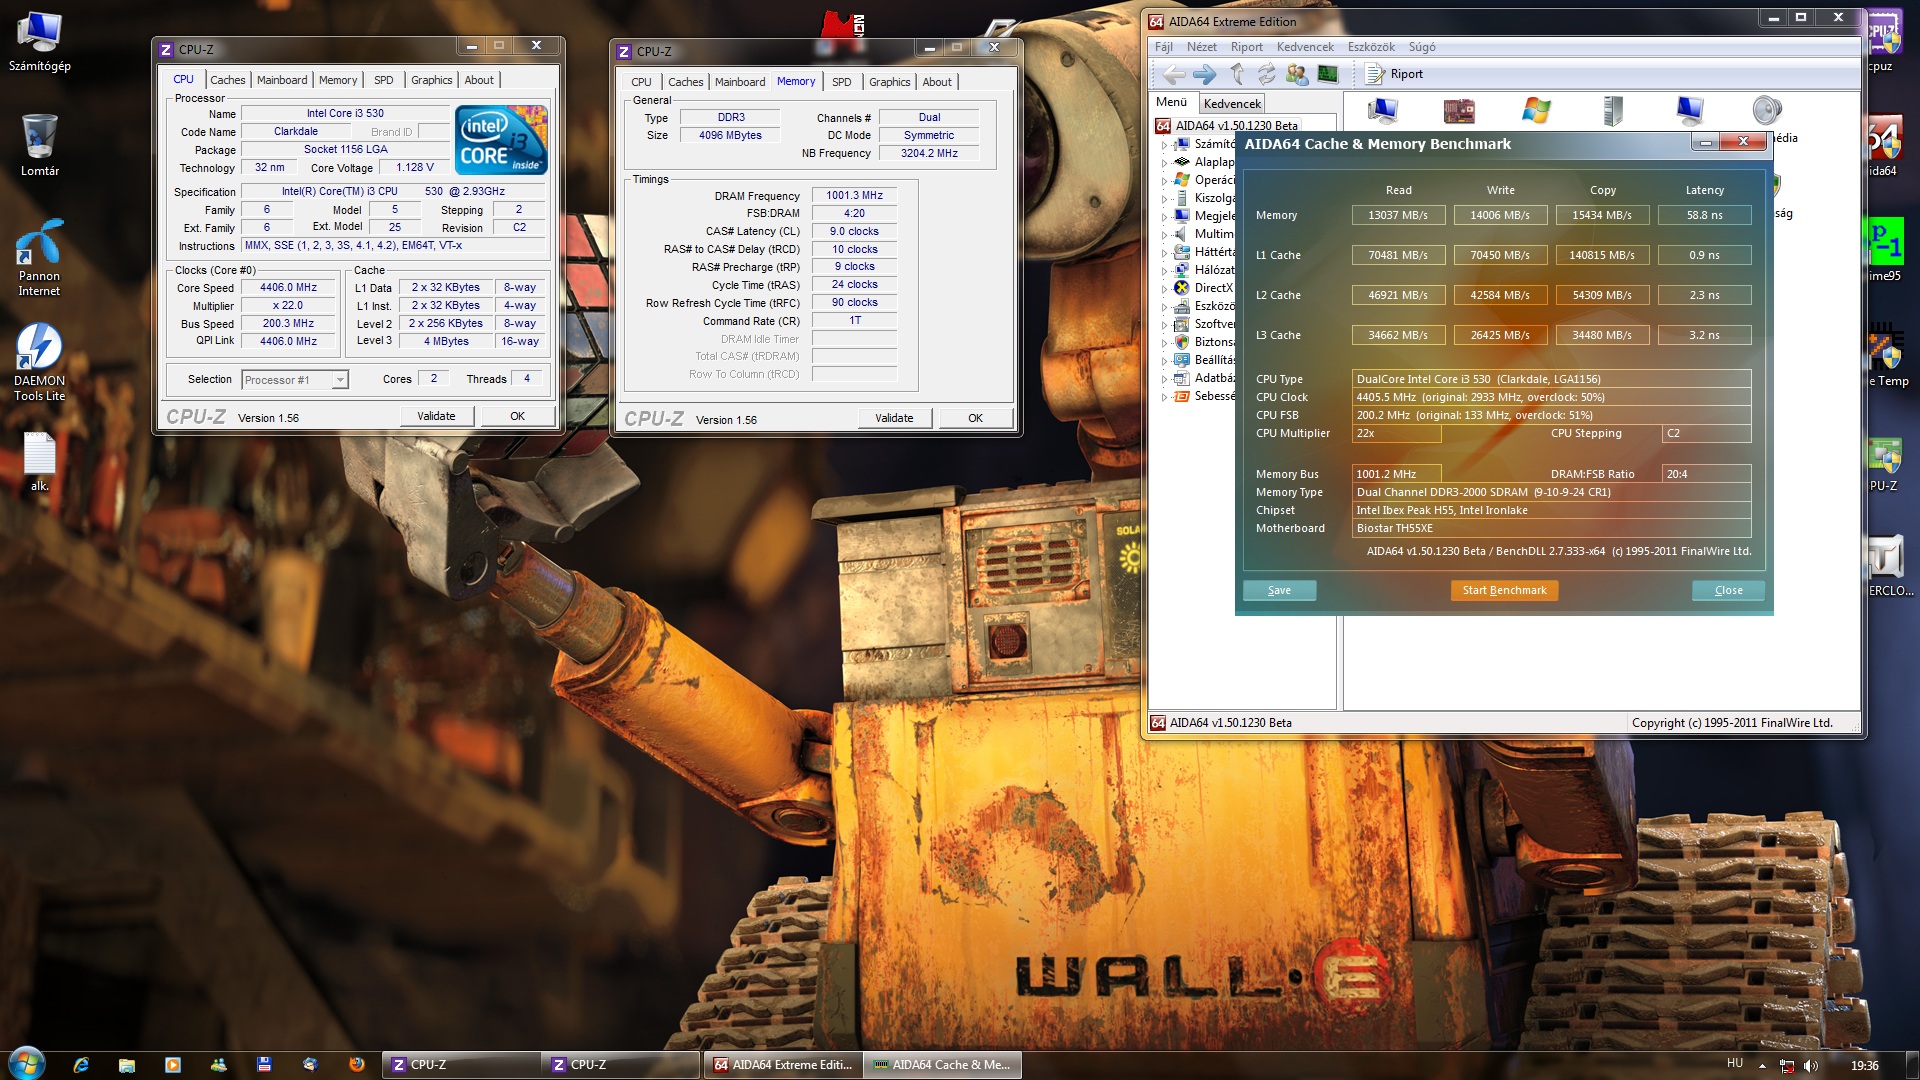Open the Fájl menu in AIDA64
The height and width of the screenshot is (1080, 1920).
point(1164,47)
